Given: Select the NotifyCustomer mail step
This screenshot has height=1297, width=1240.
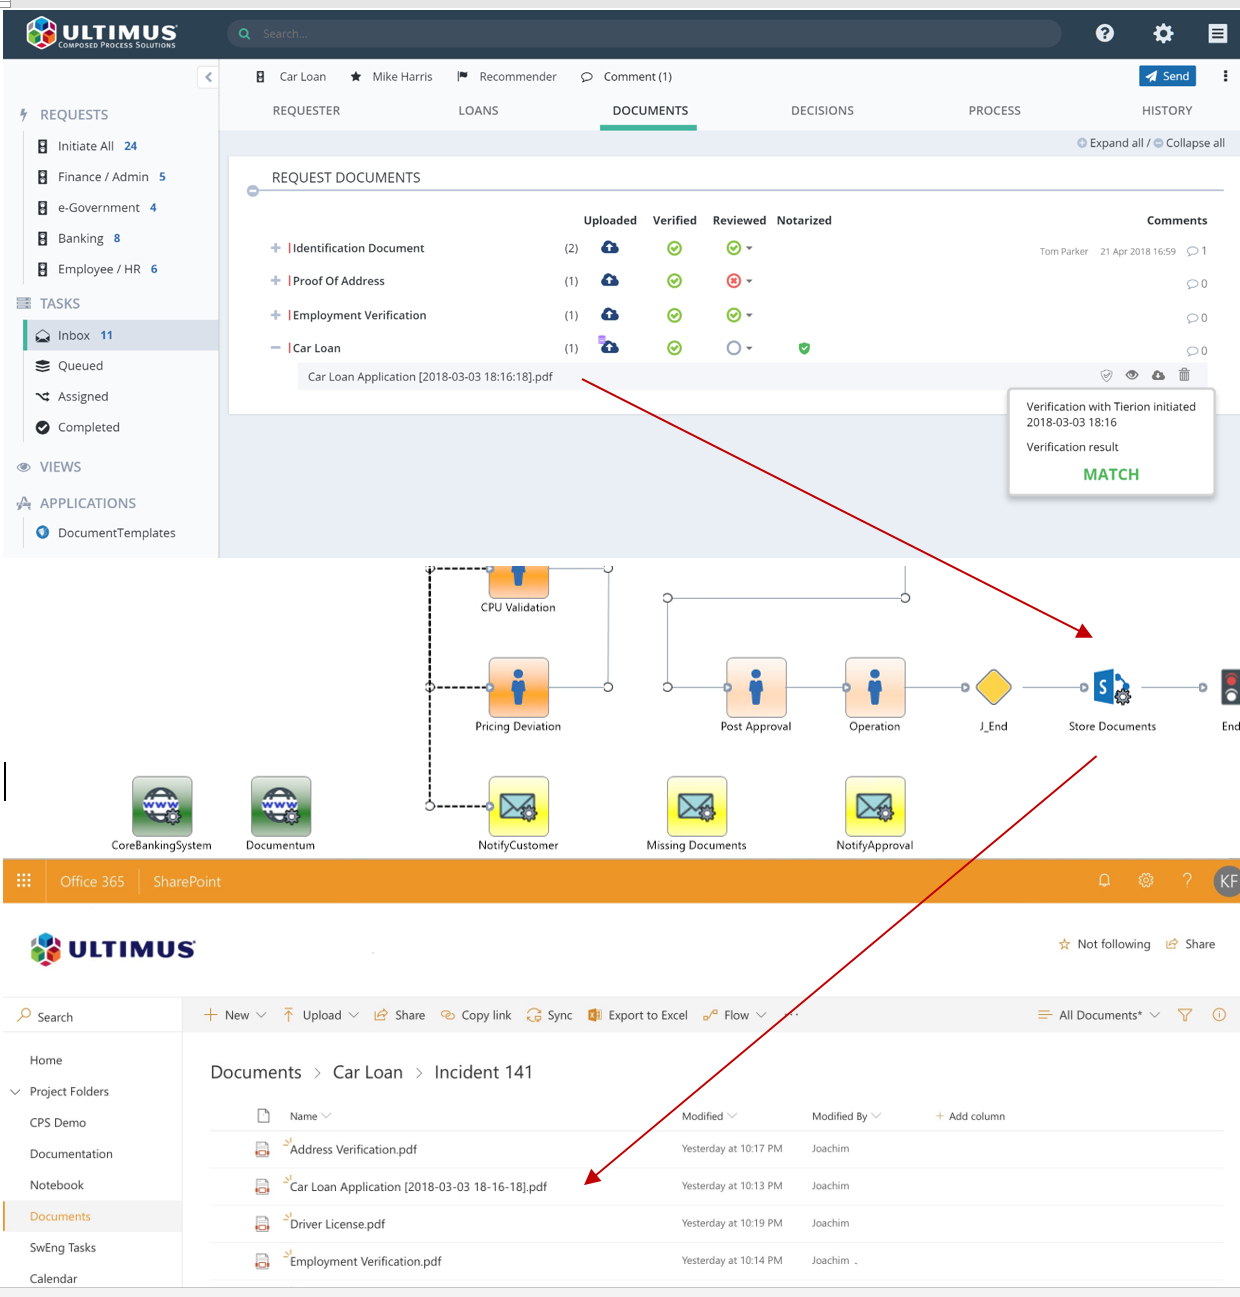Looking at the screenshot, I should point(518,806).
